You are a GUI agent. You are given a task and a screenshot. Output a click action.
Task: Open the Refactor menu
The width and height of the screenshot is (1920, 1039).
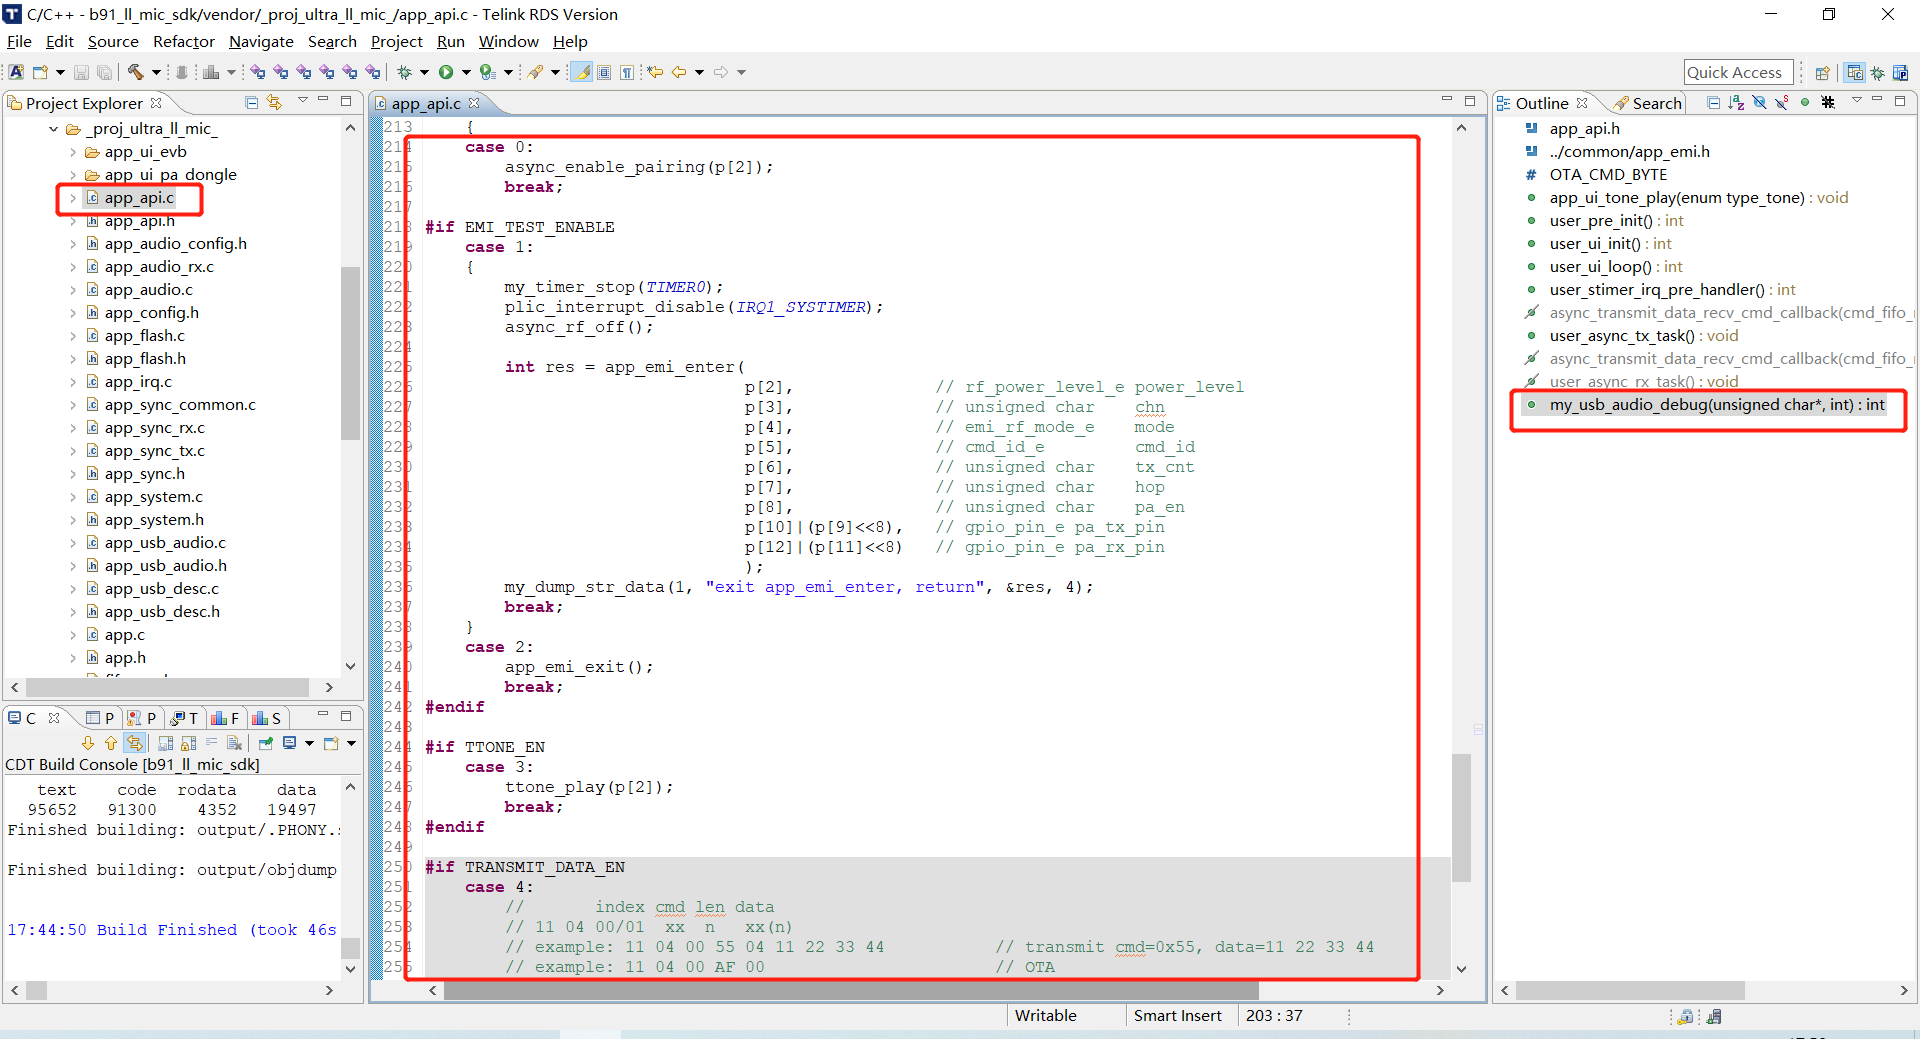[183, 42]
